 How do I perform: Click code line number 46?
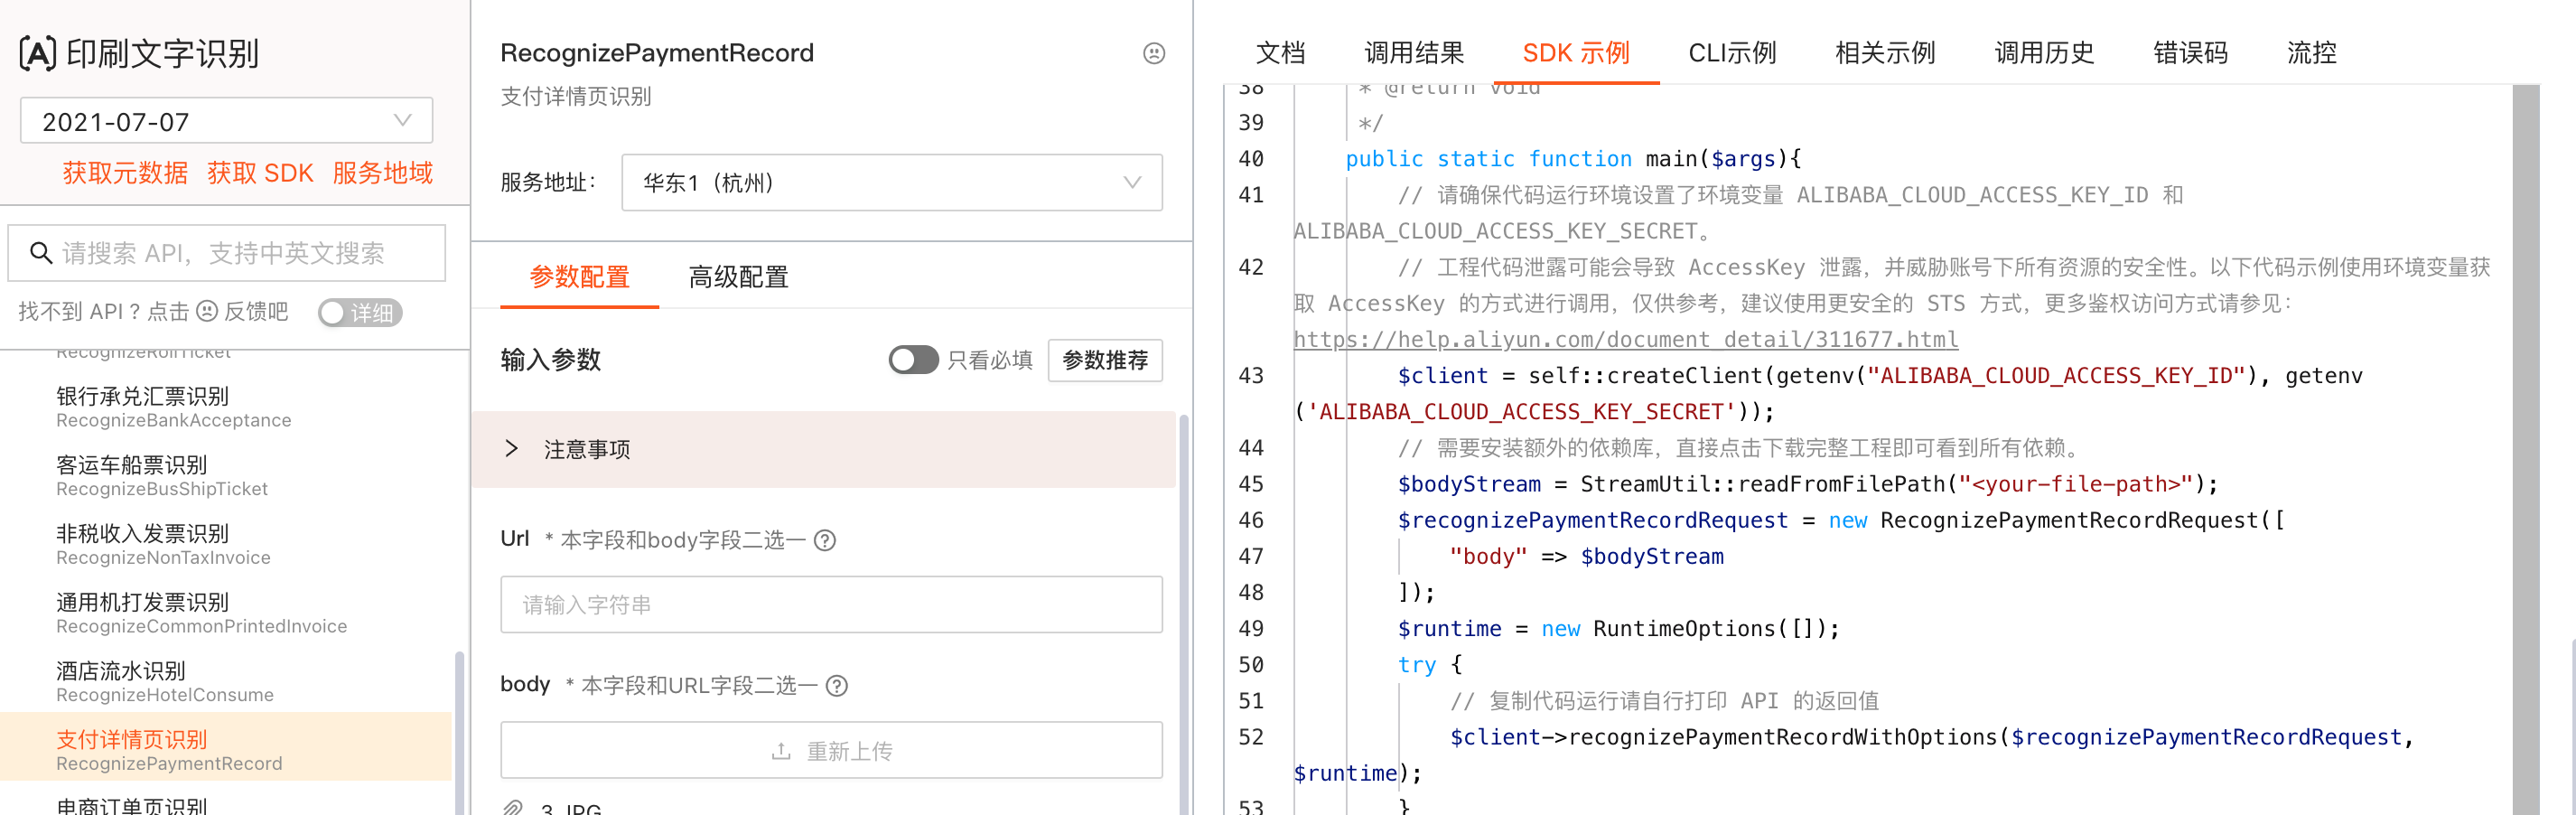(1251, 520)
